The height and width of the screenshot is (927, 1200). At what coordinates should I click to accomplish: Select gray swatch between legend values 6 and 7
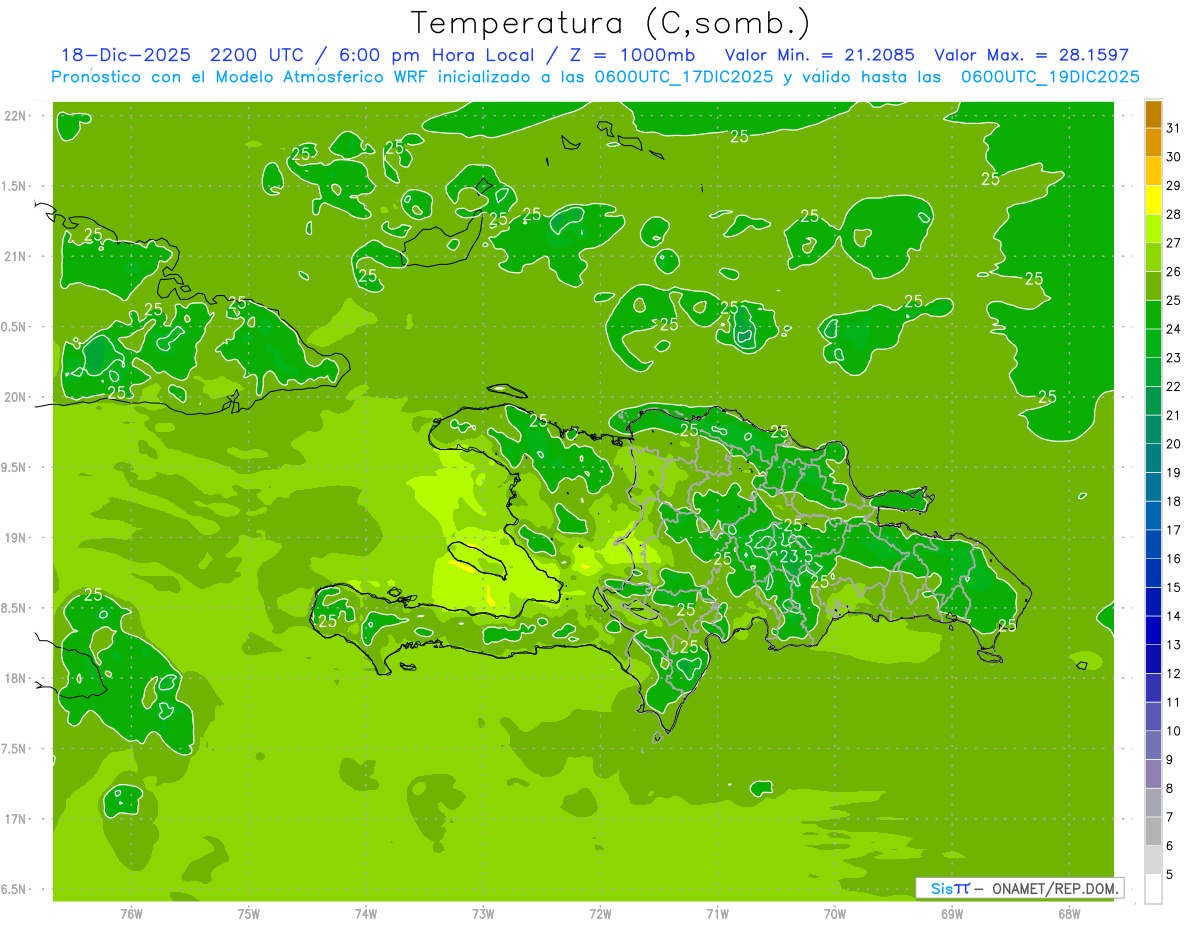click(1153, 832)
